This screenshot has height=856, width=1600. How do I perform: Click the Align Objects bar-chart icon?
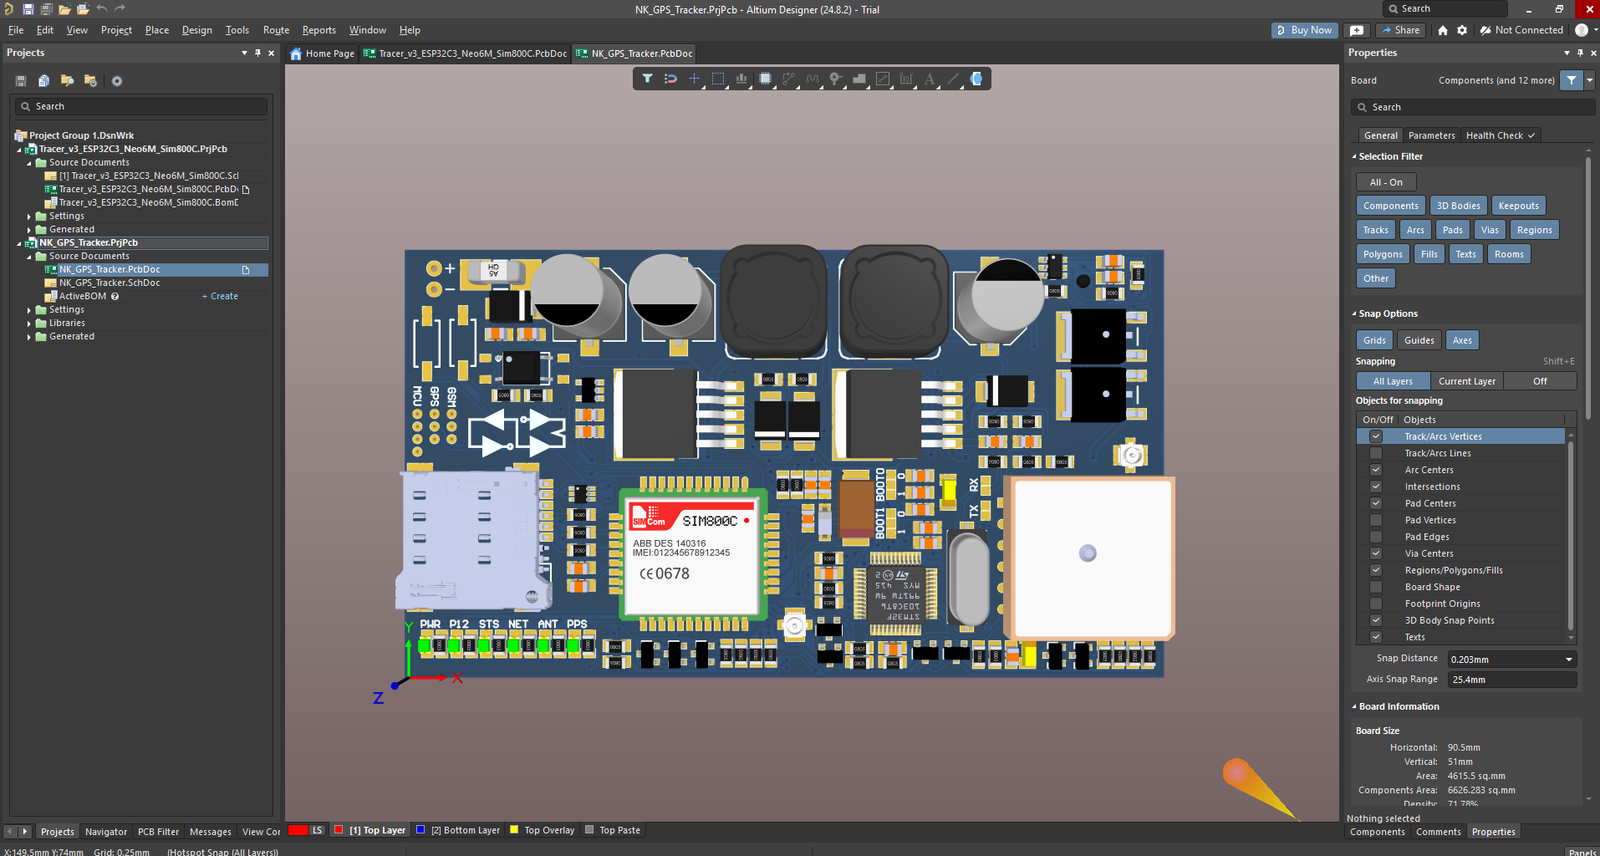coord(741,79)
